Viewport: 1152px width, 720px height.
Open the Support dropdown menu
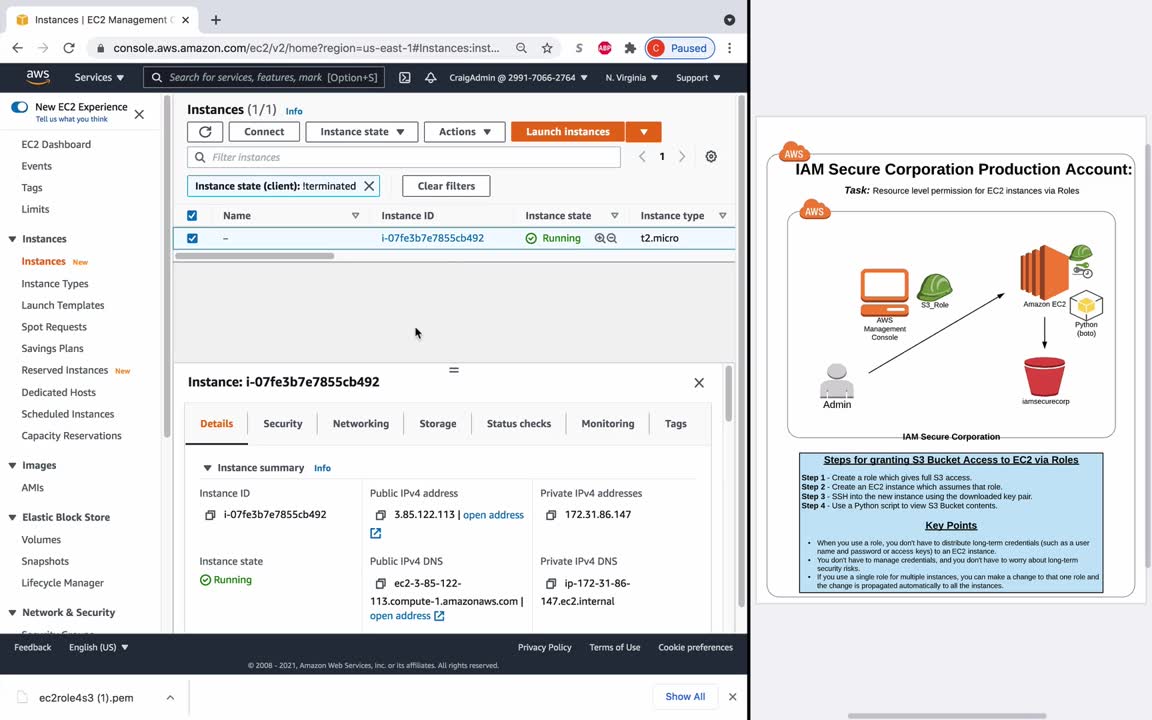pyautogui.click(x=698, y=77)
